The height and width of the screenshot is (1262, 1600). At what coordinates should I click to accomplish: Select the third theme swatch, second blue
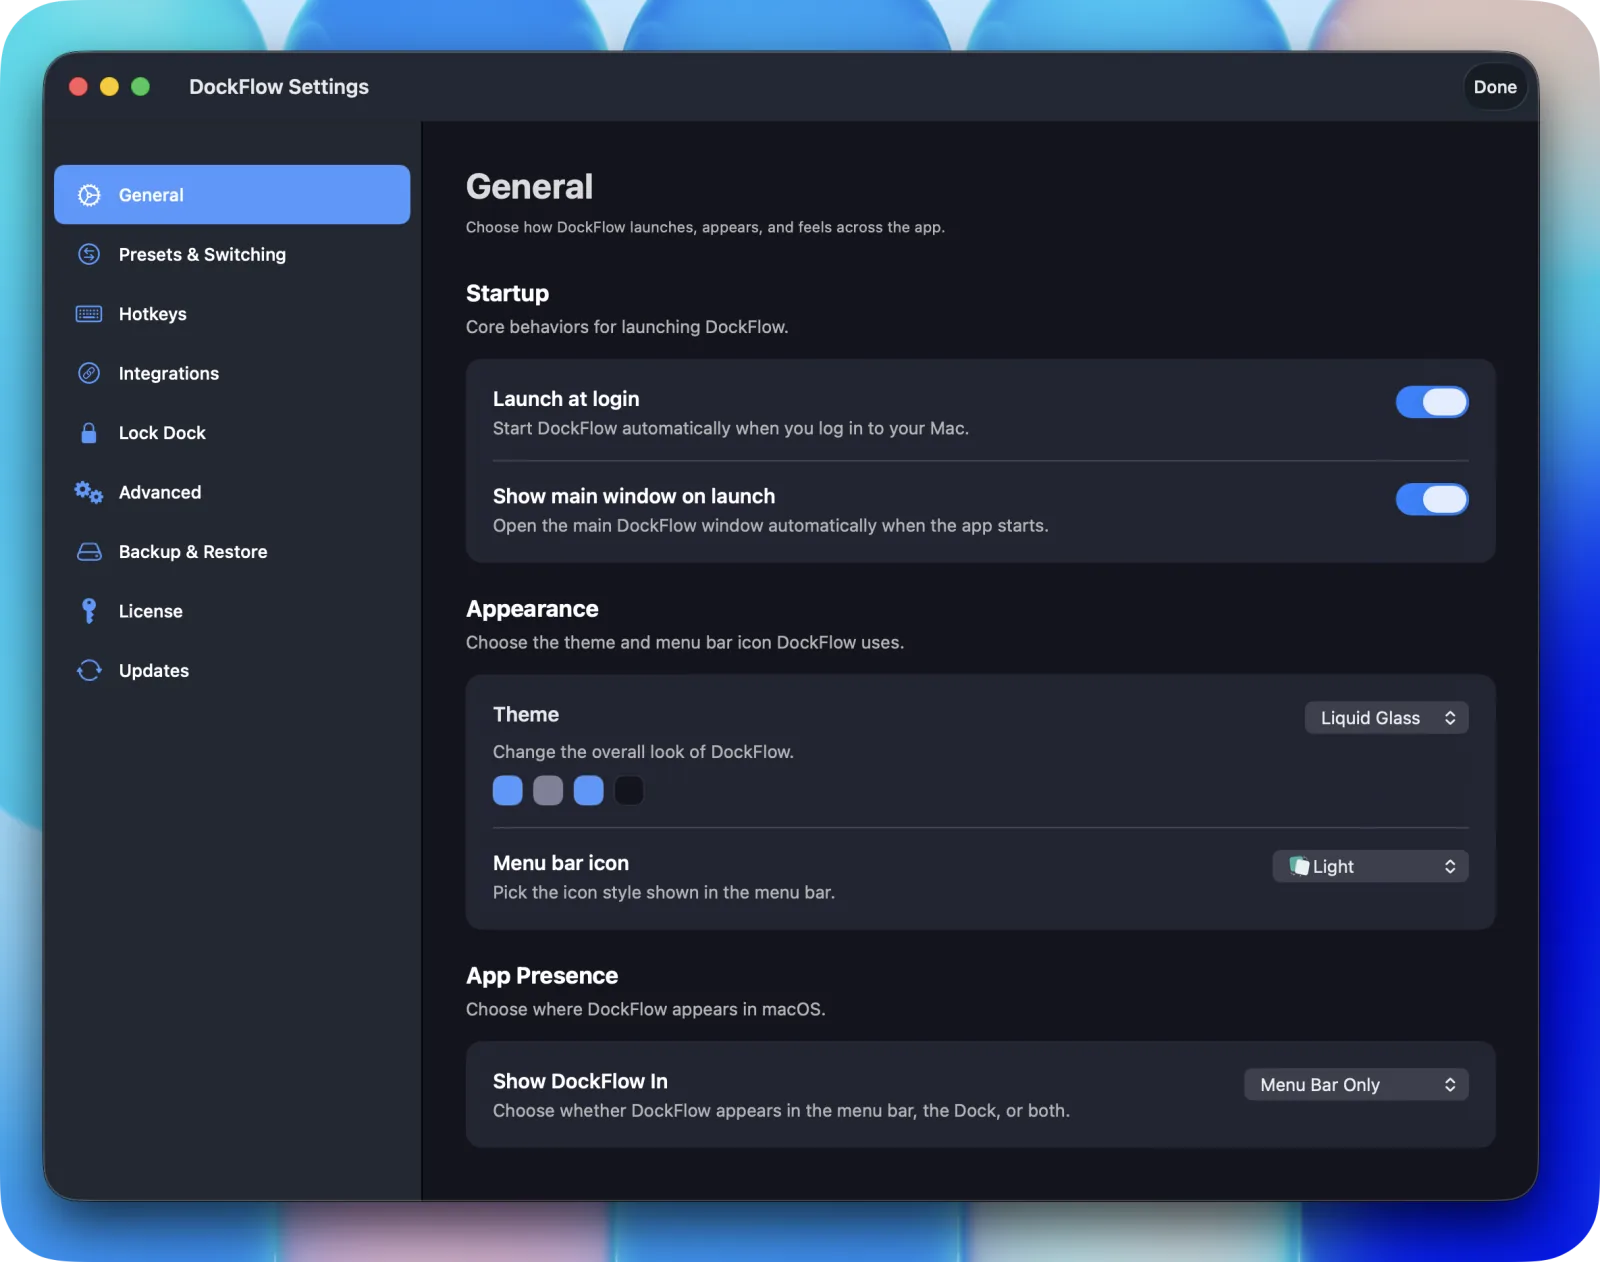tap(589, 791)
